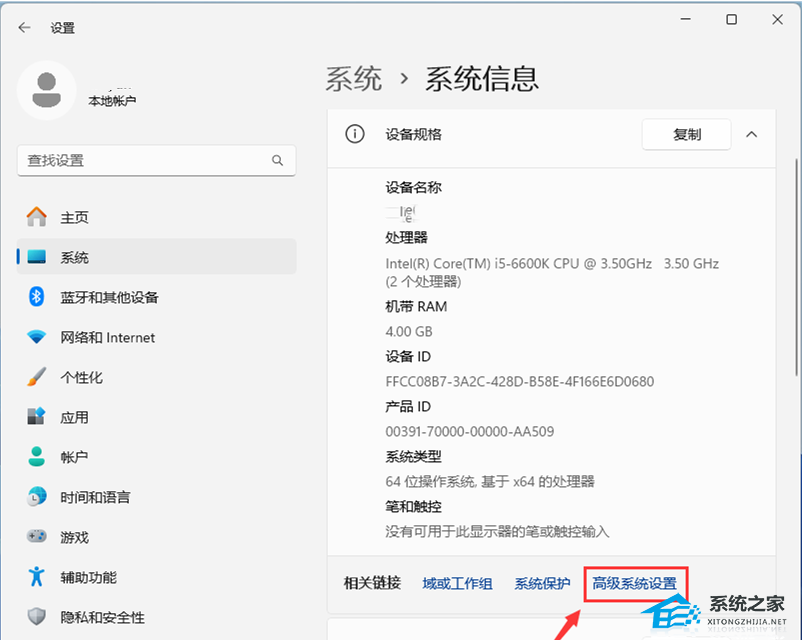Click the 网络和 Internet Wi-Fi icon
The height and width of the screenshot is (640, 802).
click(x=37, y=337)
